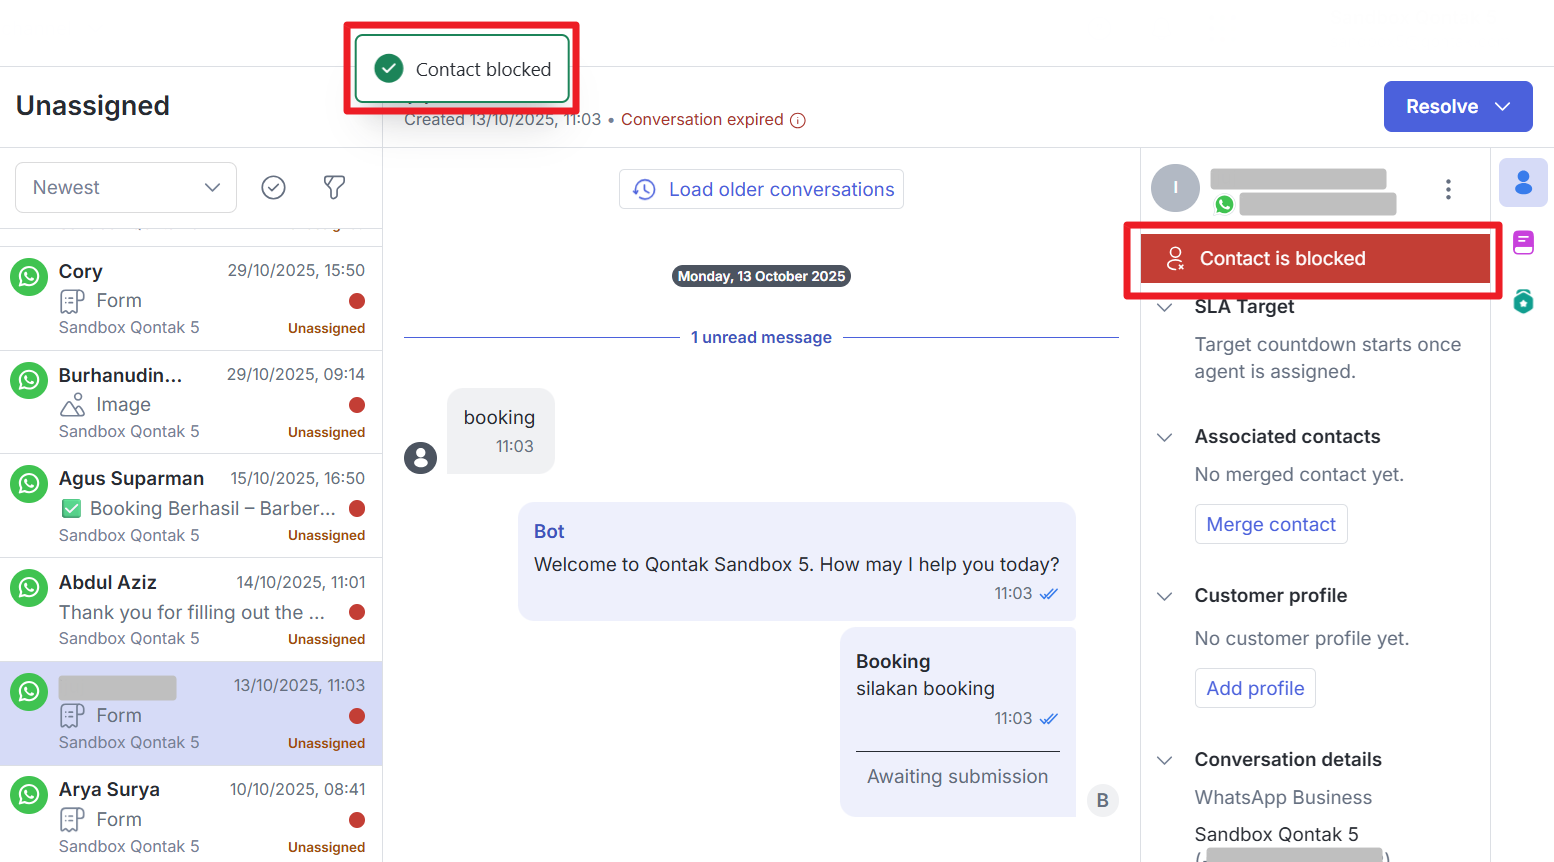Collapse the Associated contacts section
This screenshot has height=862, width=1554.
(x=1165, y=437)
